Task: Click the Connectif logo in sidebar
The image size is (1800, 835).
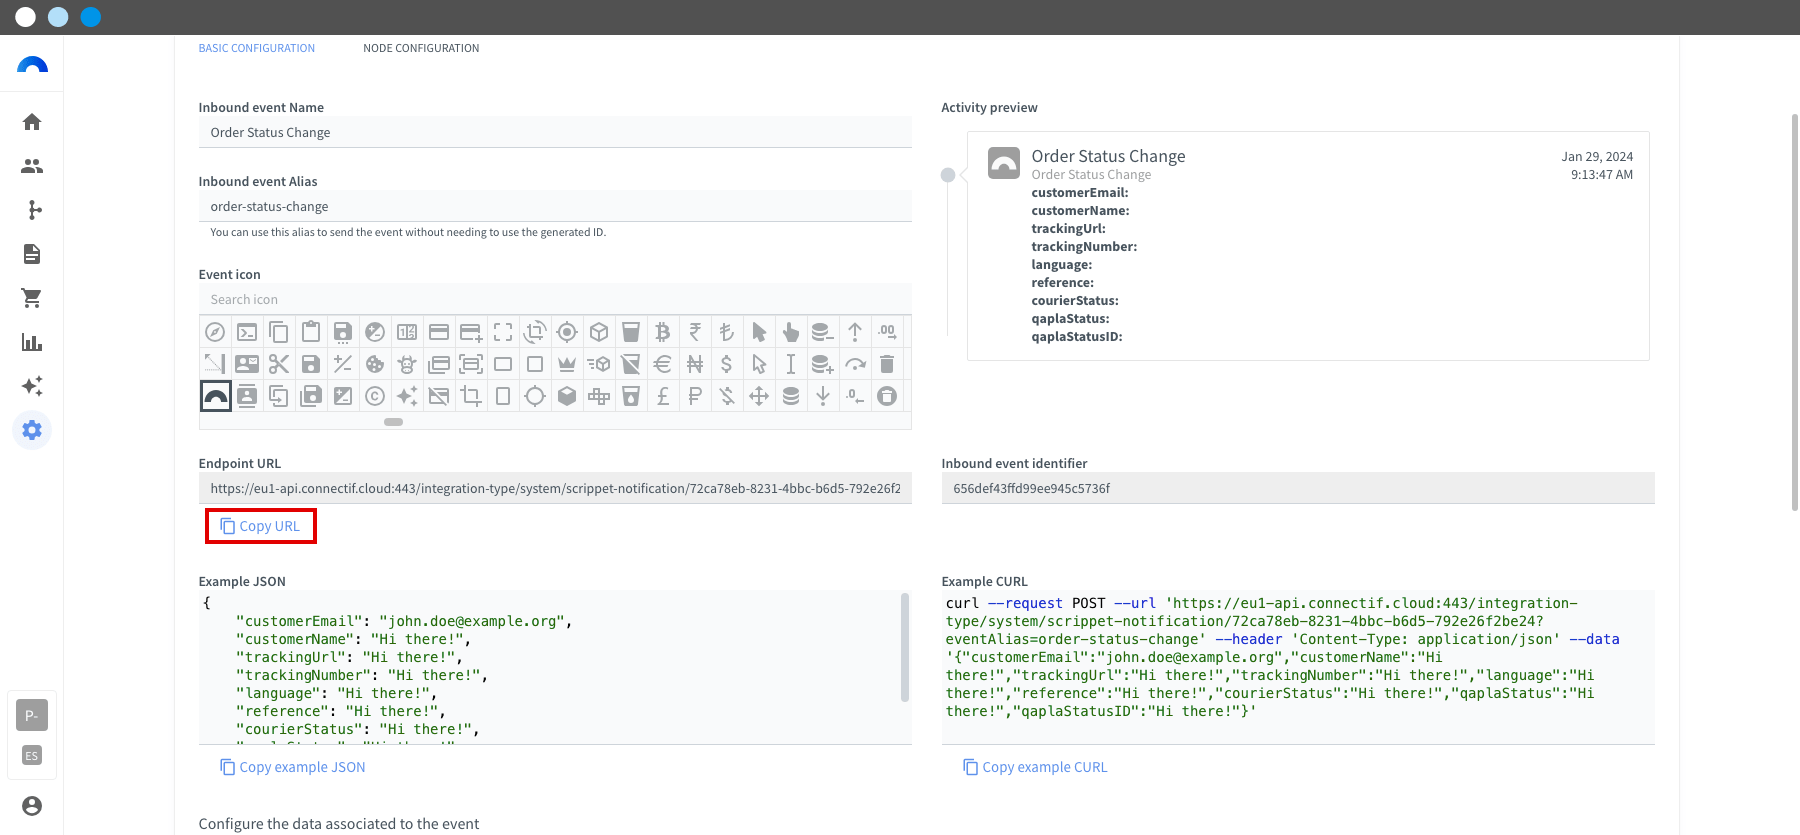Action: [32, 65]
